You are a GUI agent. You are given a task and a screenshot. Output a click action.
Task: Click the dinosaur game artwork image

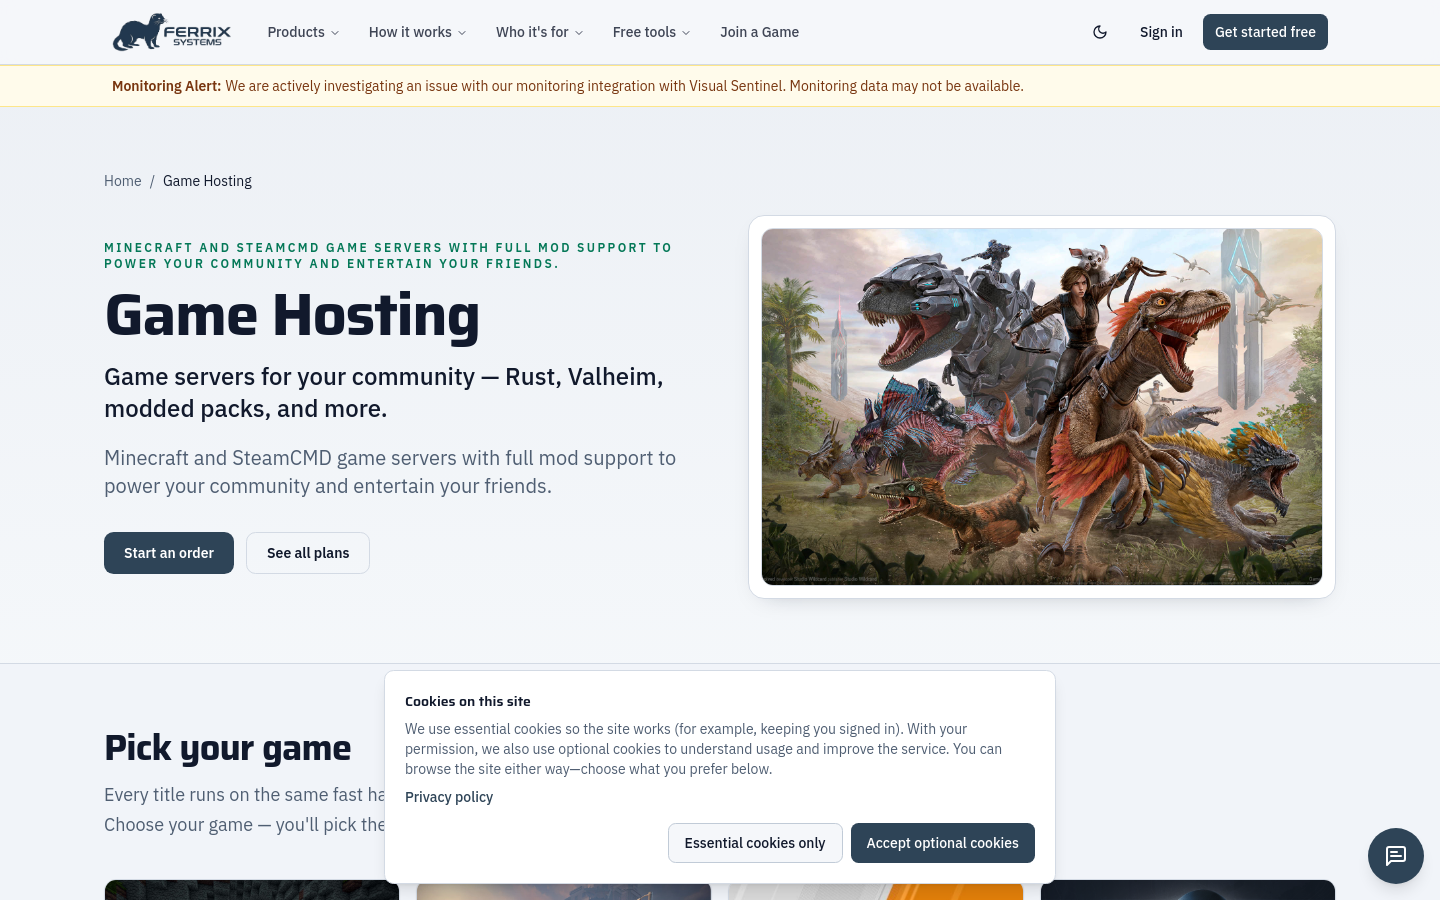(x=1042, y=407)
